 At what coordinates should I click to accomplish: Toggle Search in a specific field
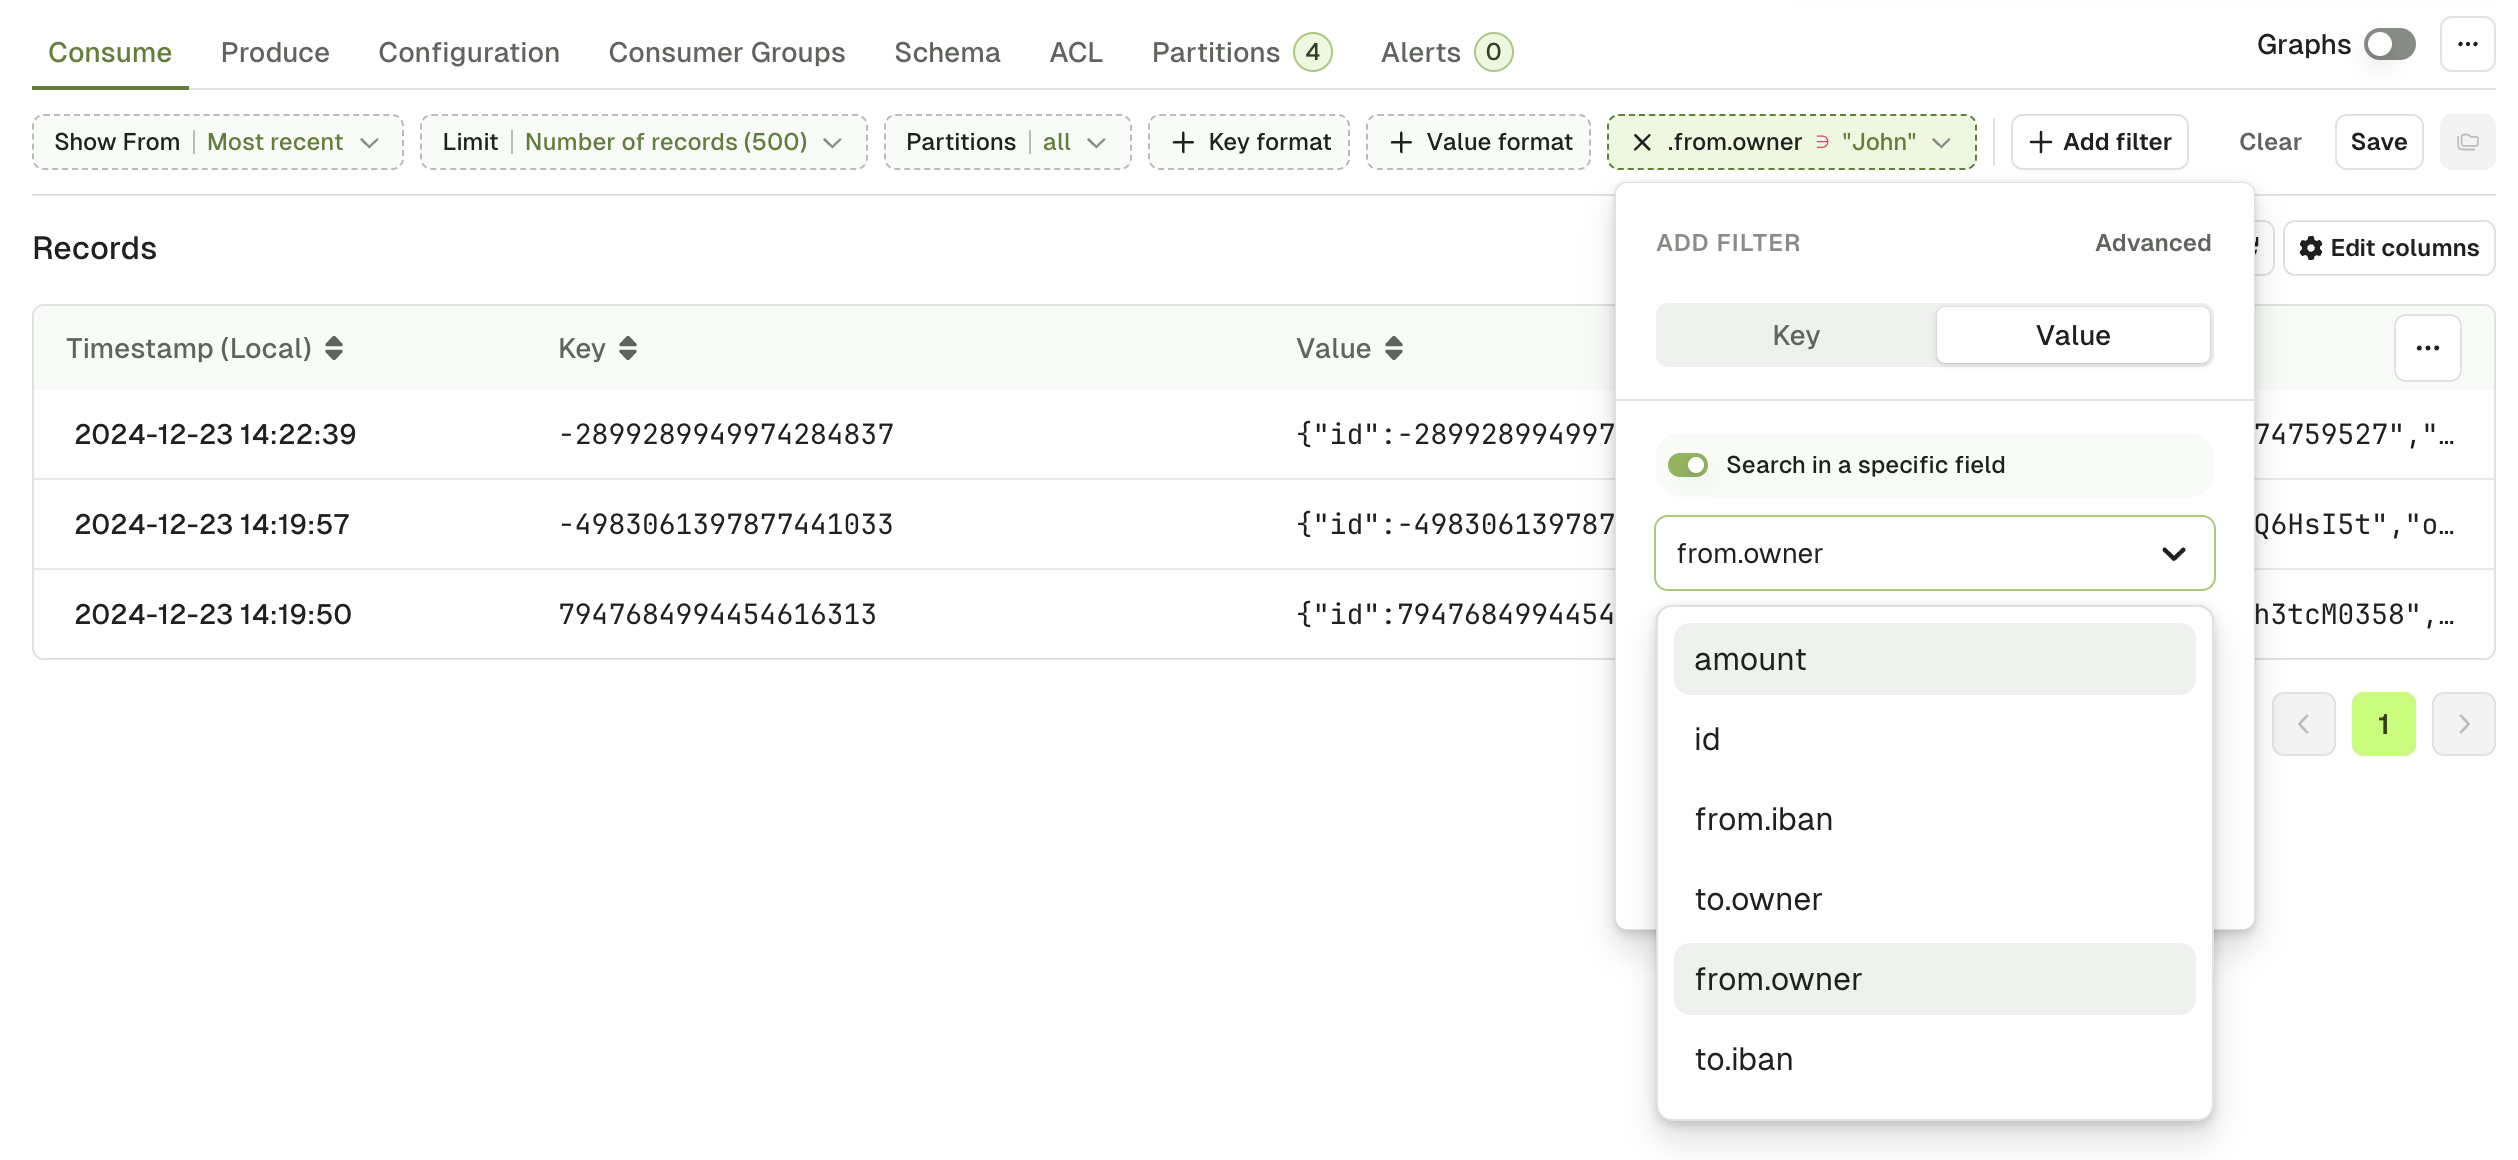click(1688, 465)
